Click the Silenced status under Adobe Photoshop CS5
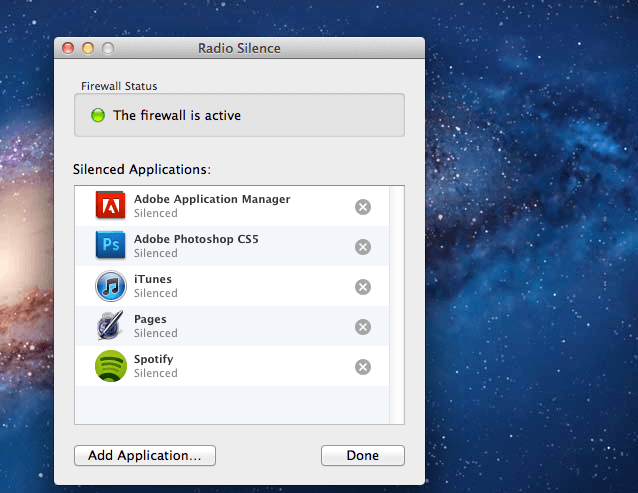The width and height of the screenshot is (638, 493). [155, 253]
